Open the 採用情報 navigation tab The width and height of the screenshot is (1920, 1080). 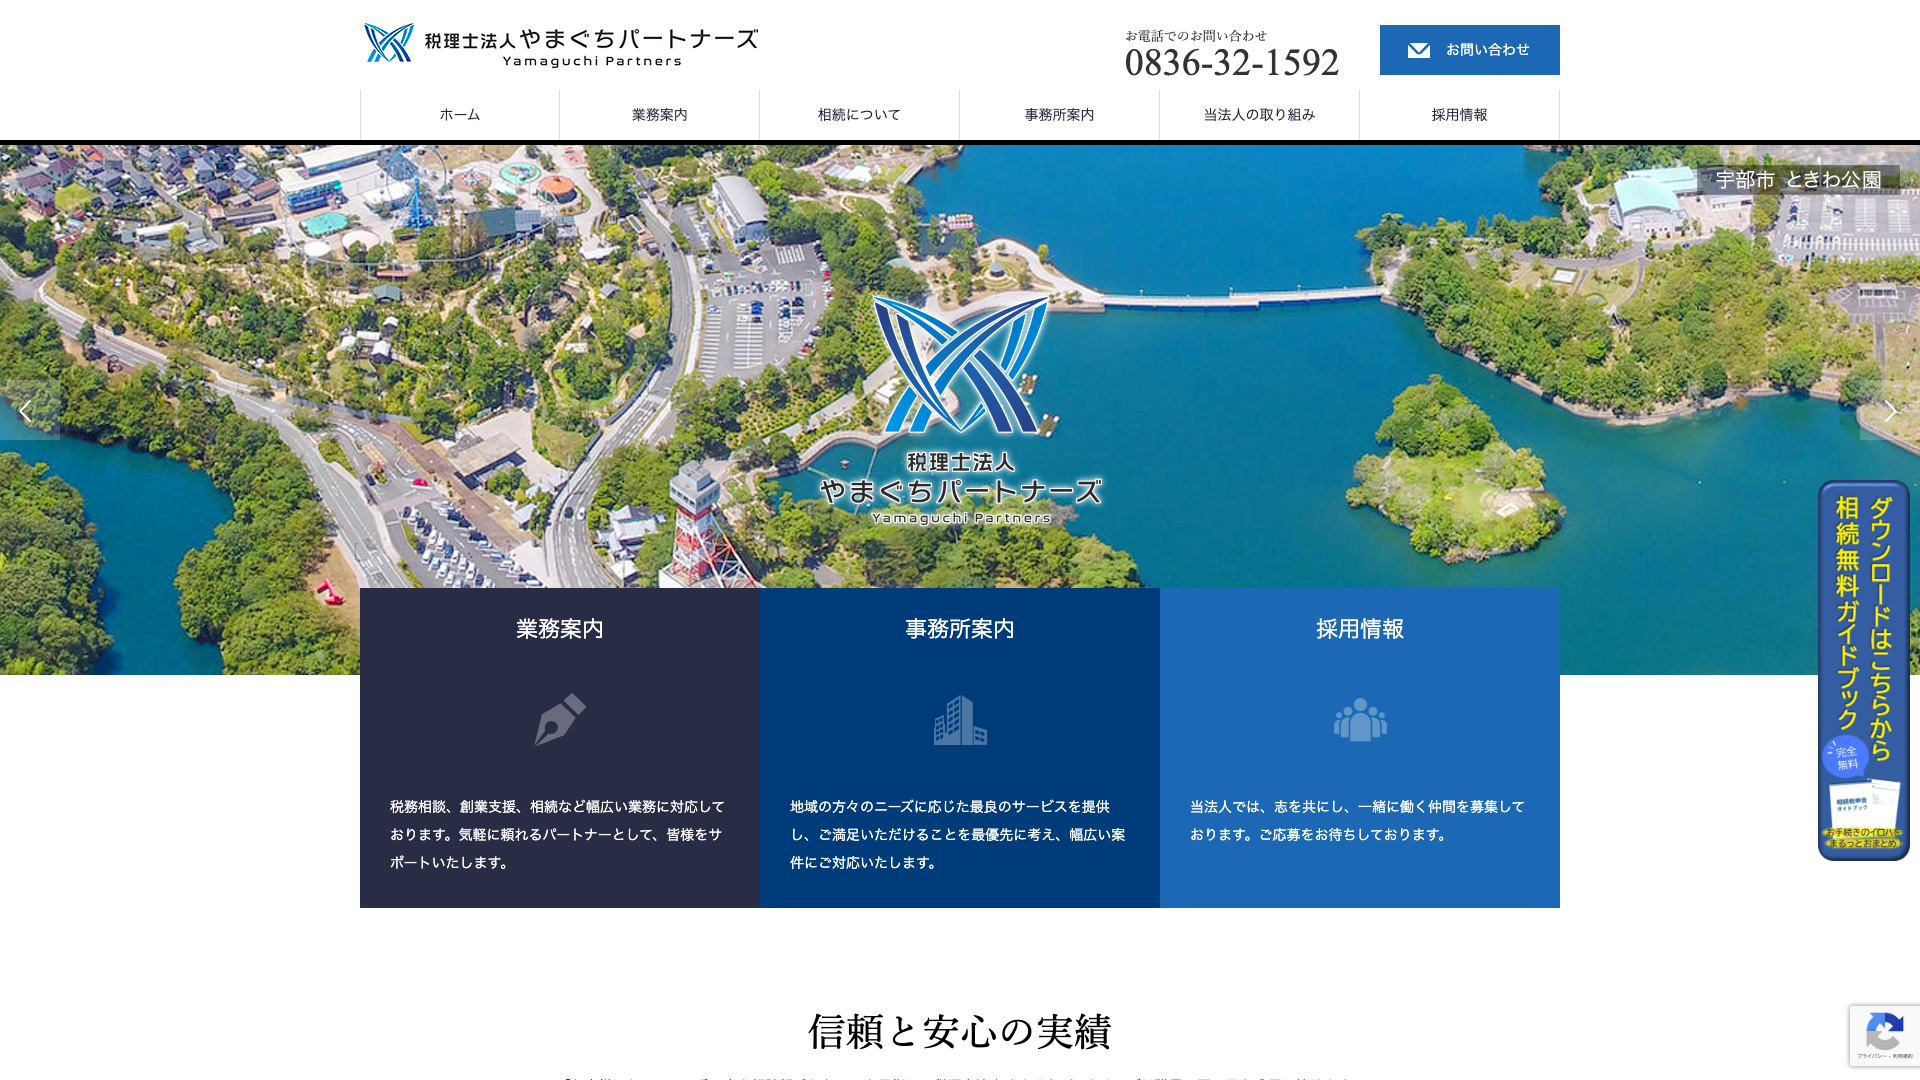point(1460,115)
